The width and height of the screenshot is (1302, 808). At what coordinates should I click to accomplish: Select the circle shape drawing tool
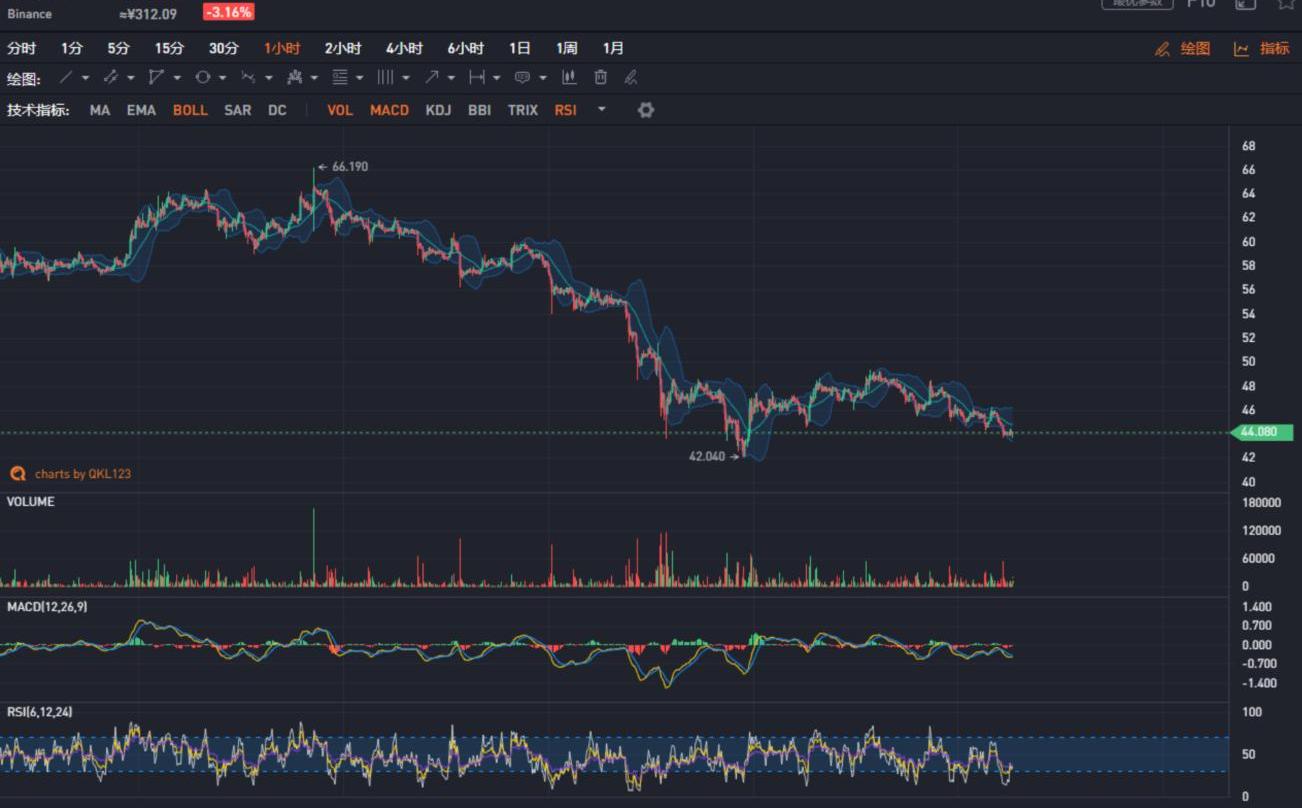click(203, 77)
